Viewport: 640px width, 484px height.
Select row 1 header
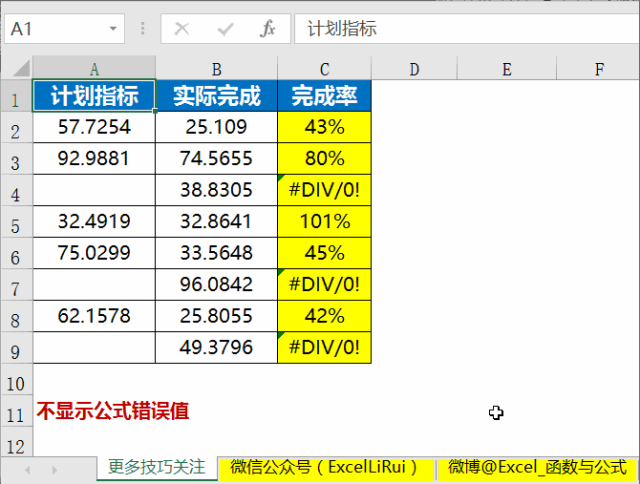16,96
